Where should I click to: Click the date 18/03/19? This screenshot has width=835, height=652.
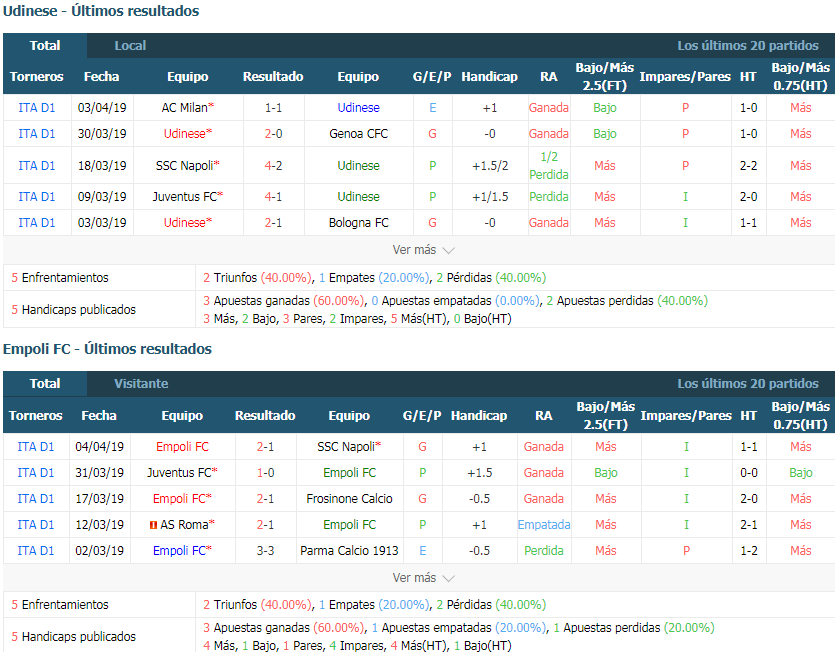102,166
